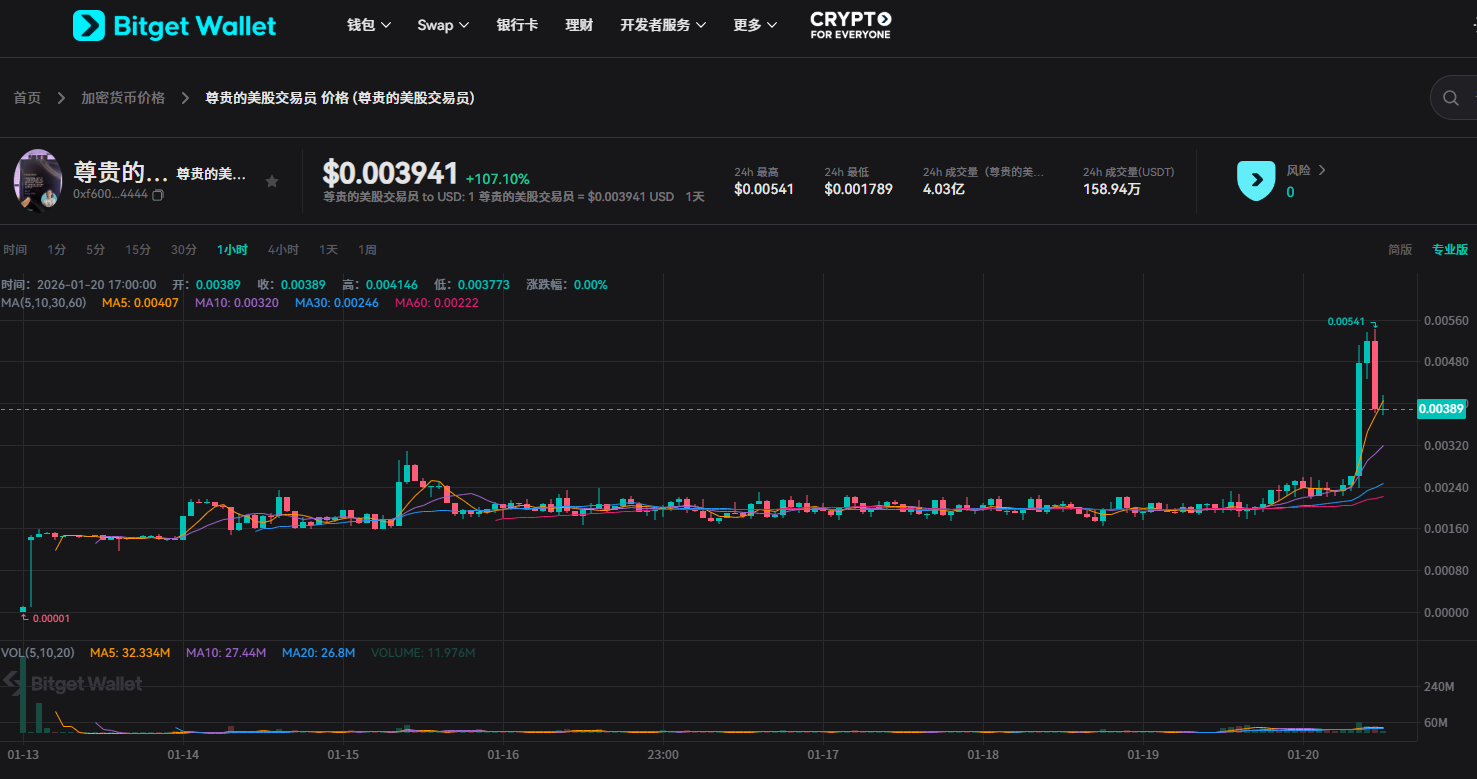Image resolution: width=1477 pixels, height=779 pixels.
Task: Enable 专业版 professional chart mode
Action: point(1450,249)
